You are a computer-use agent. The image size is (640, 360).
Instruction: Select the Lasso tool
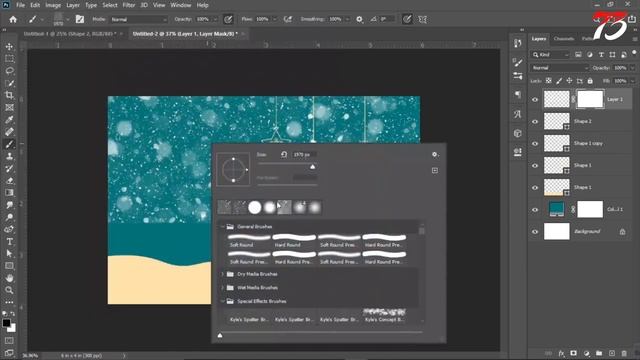[x=9, y=71]
